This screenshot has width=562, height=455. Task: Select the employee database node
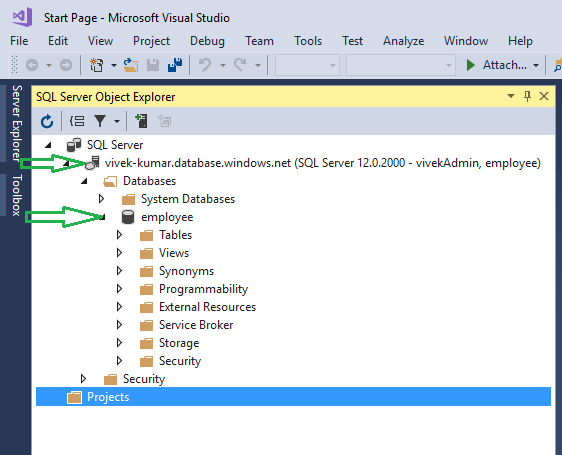[x=167, y=217]
